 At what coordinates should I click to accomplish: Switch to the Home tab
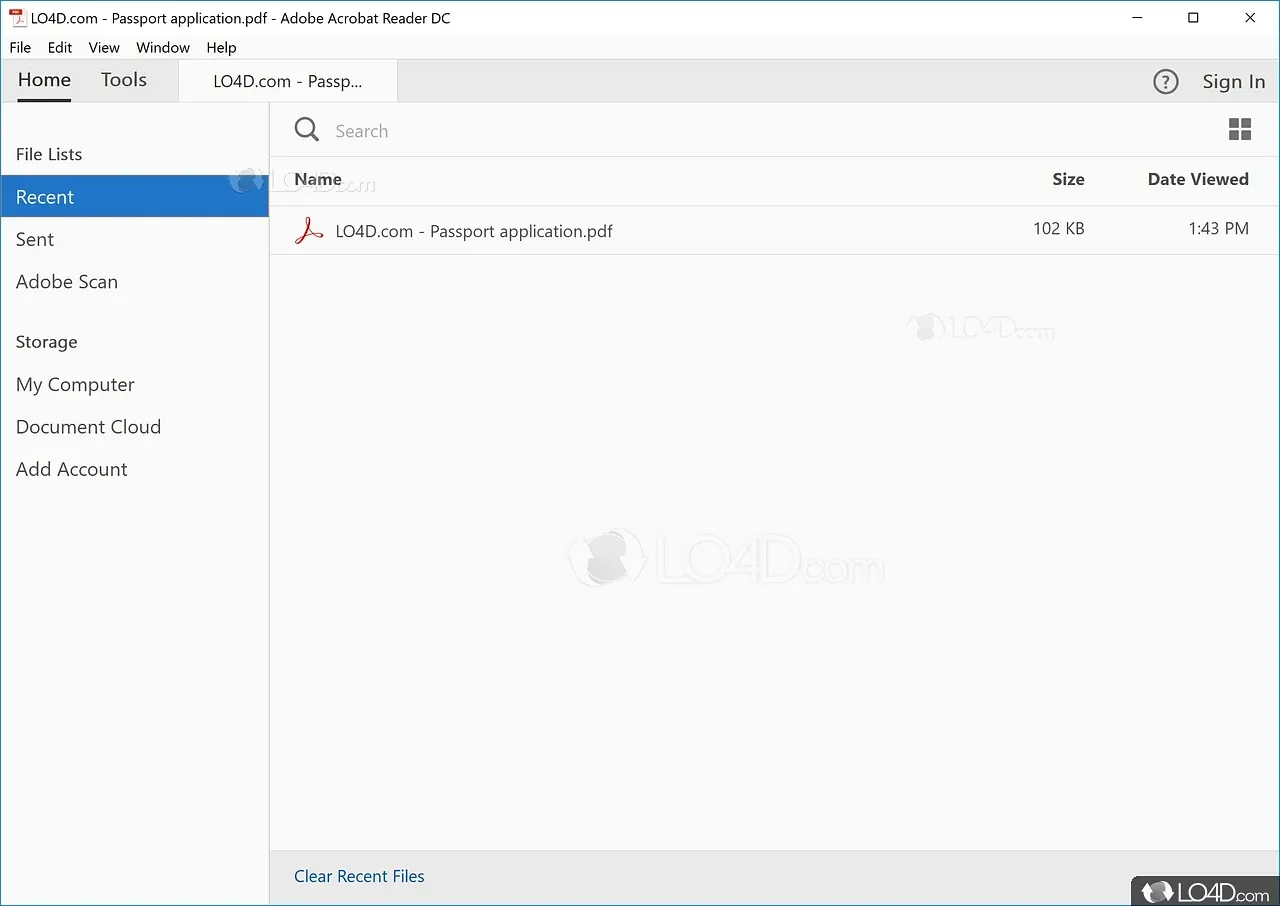44,80
